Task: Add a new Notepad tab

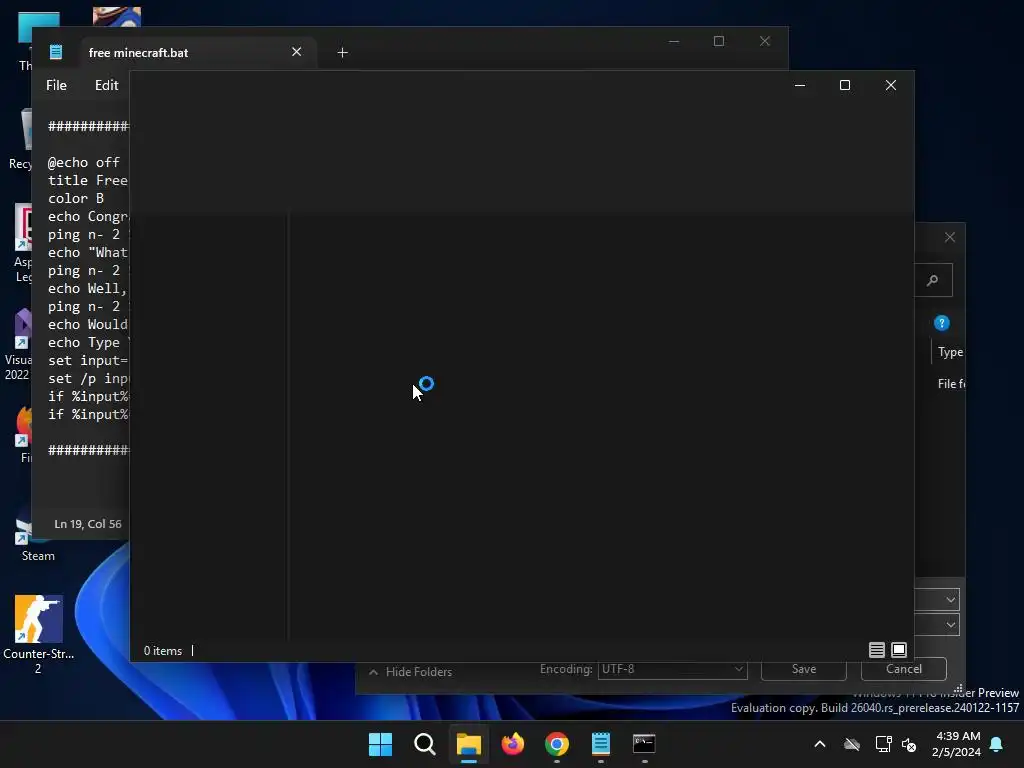Action: pyautogui.click(x=342, y=52)
